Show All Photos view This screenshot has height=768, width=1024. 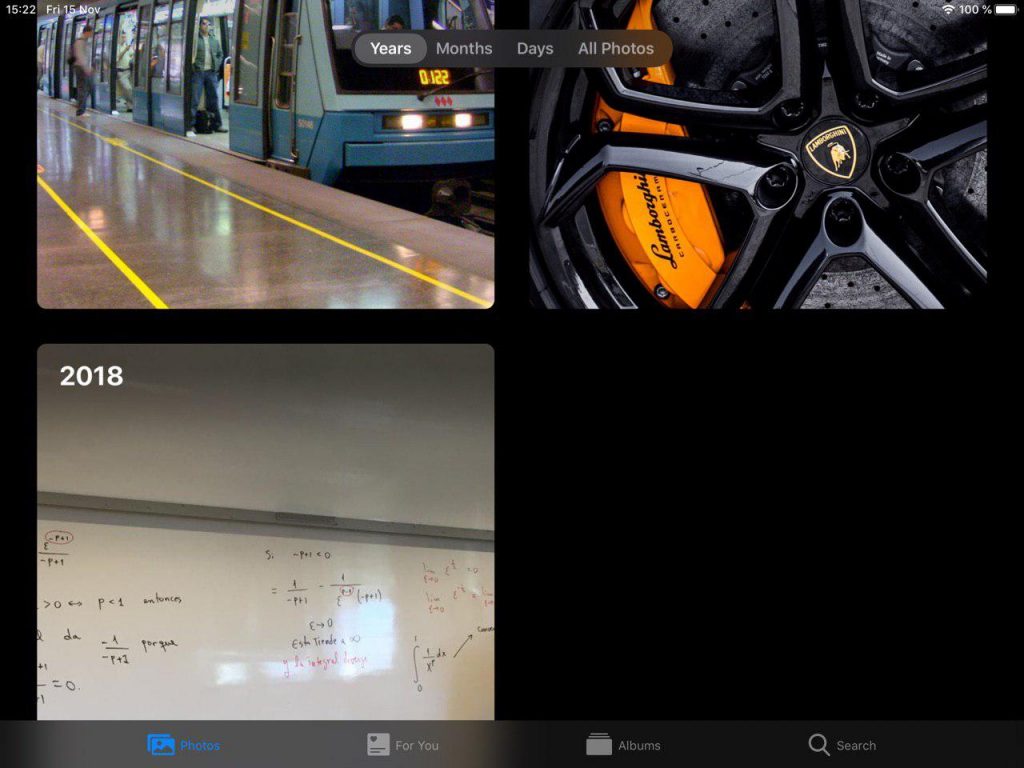click(616, 48)
